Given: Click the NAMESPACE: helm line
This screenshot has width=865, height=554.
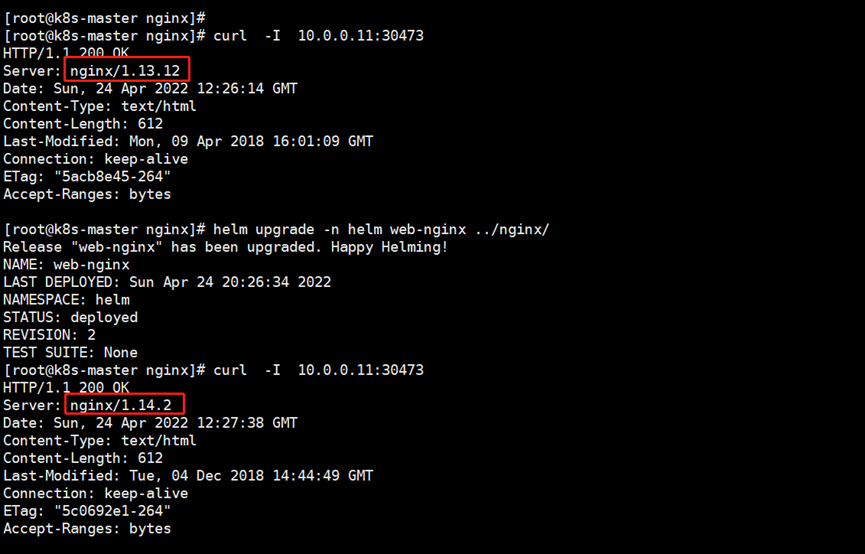Looking at the screenshot, I should pos(66,300).
